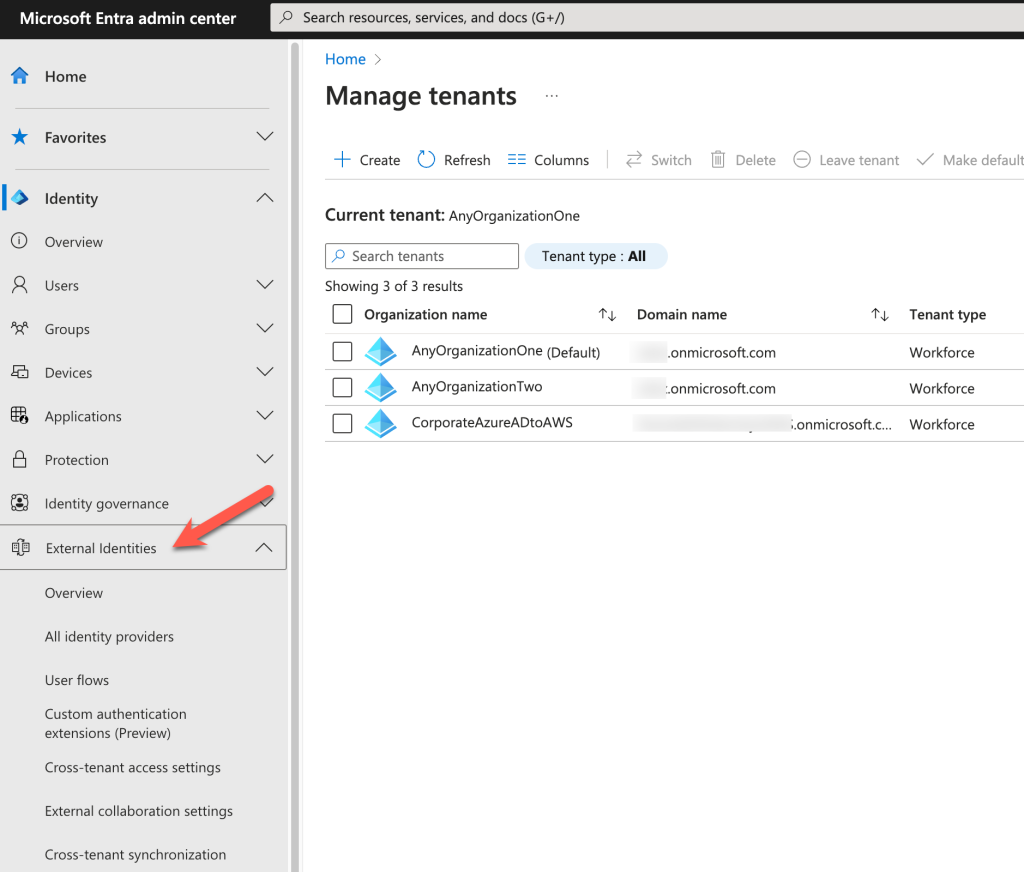The width and height of the screenshot is (1024, 872).
Task: Expand the Users section
Action: point(264,285)
